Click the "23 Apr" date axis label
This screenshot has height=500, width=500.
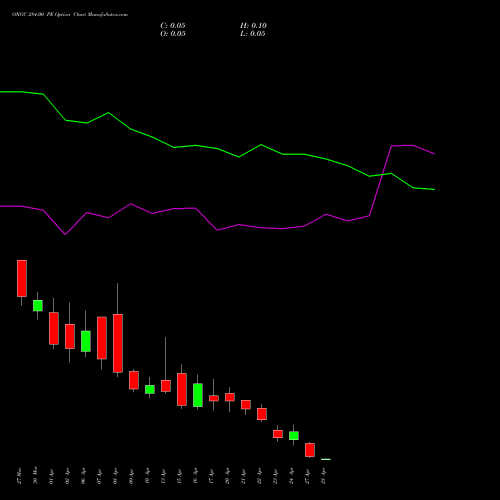[x=275, y=476]
